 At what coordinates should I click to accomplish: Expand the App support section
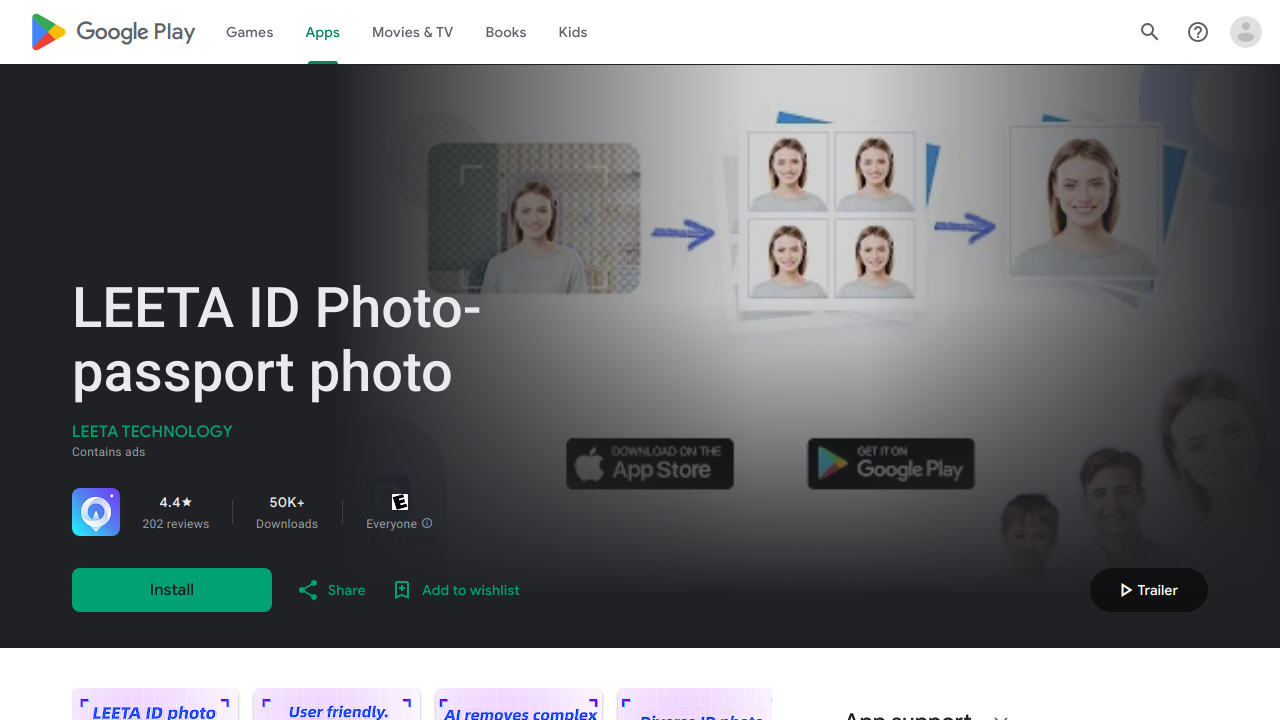[x=1001, y=714]
